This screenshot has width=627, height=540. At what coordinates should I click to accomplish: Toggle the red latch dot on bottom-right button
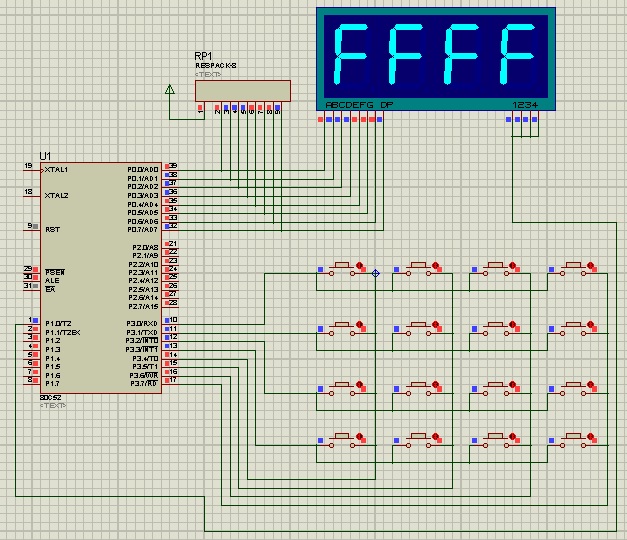tap(590, 436)
